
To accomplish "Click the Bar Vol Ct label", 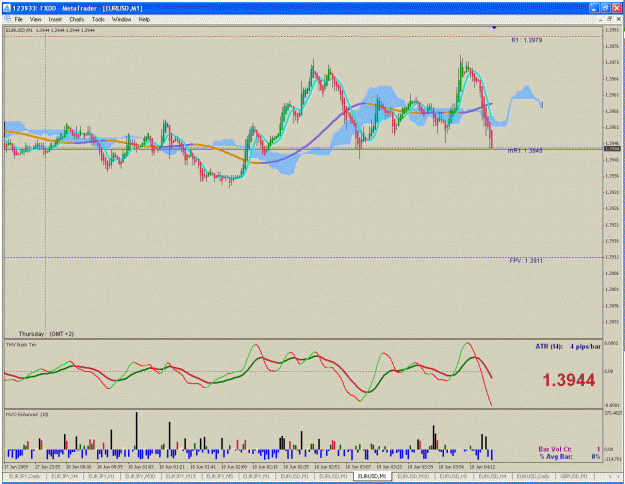I will pyautogui.click(x=555, y=449).
